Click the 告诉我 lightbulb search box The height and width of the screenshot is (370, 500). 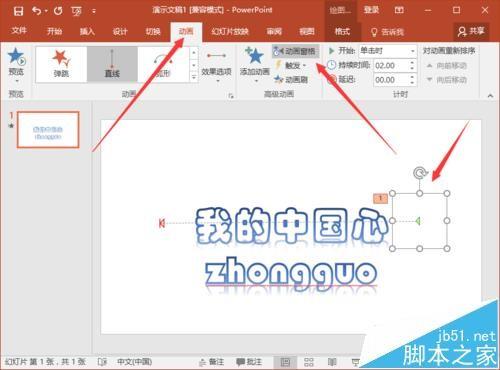click(387, 32)
